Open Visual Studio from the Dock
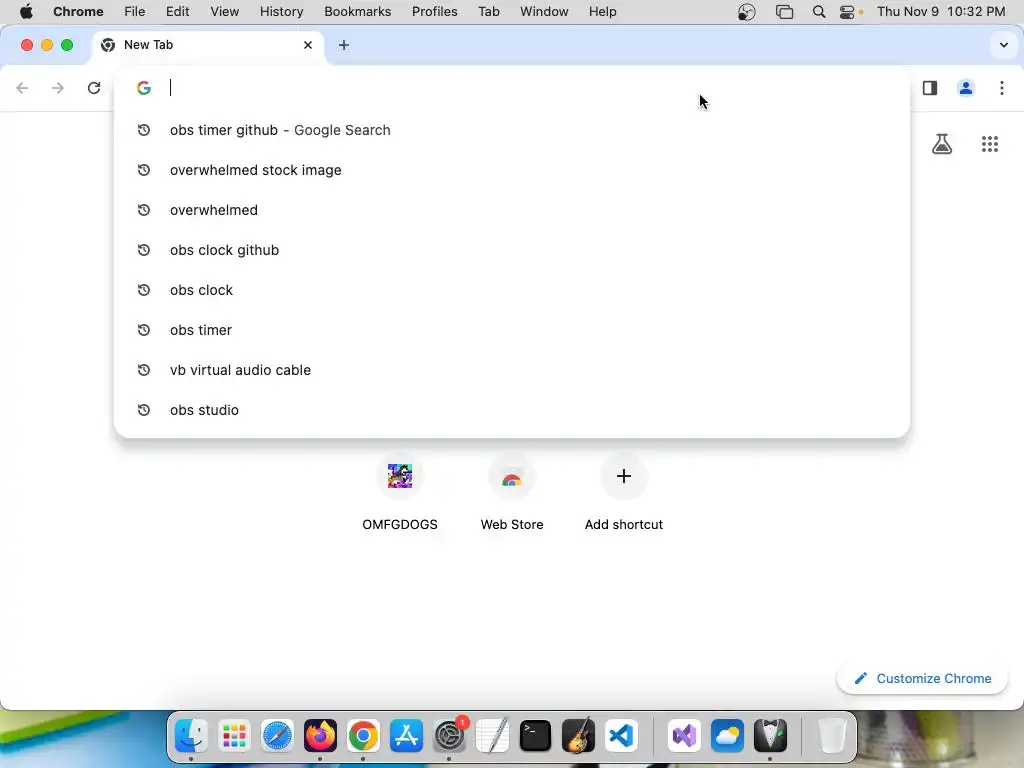The image size is (1024, 768). coord(684,736)
